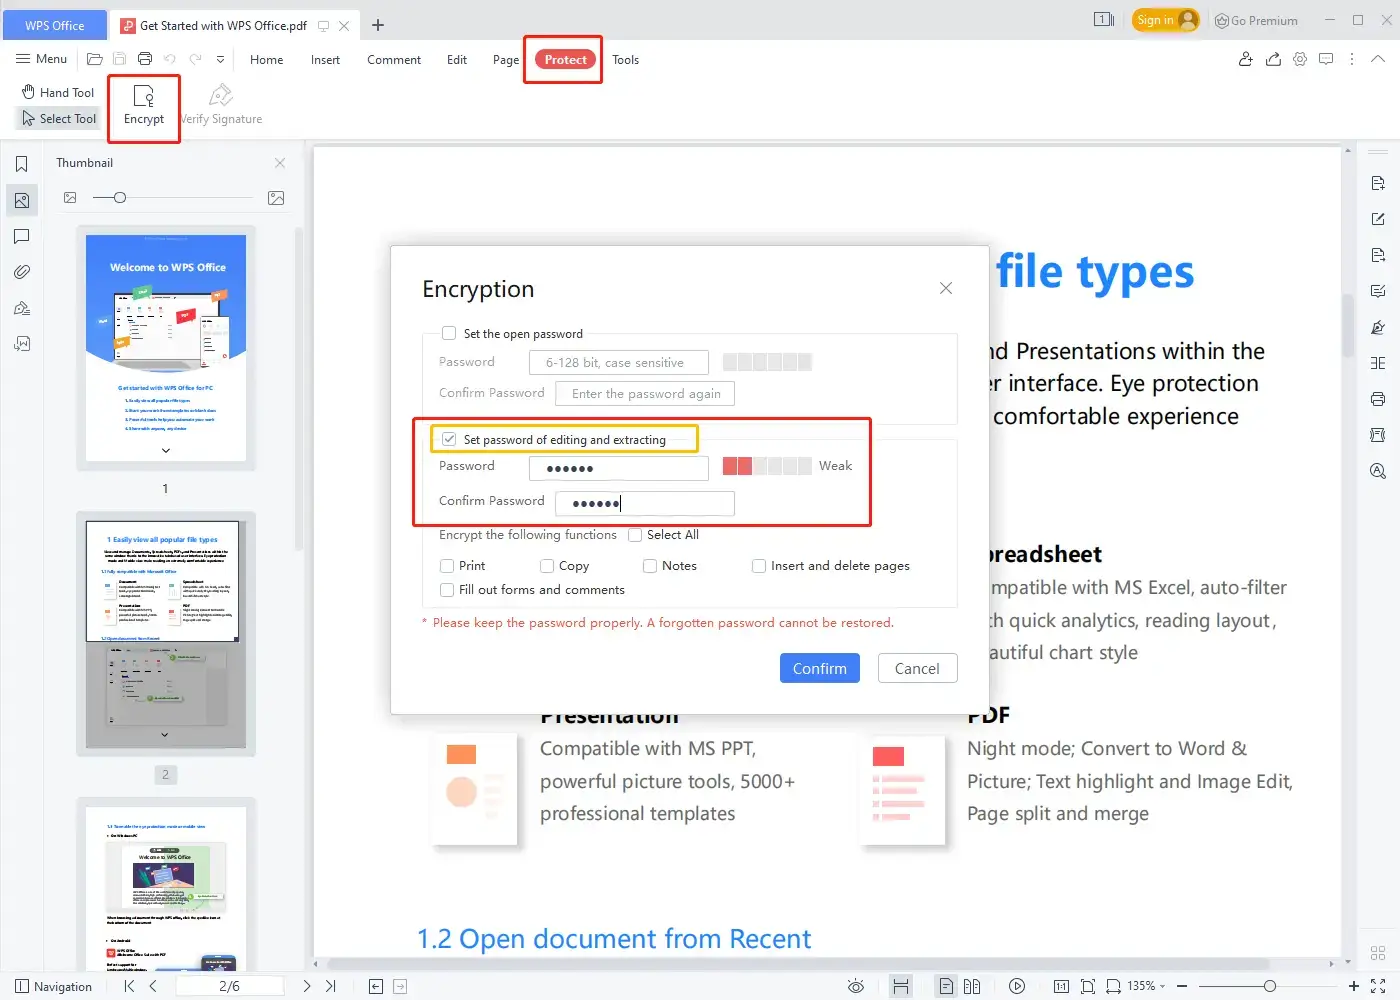This screenshot has height=1000, width=1400.
Task: Open the comments panel in left sidebar
Action: (x=22, y=236)
